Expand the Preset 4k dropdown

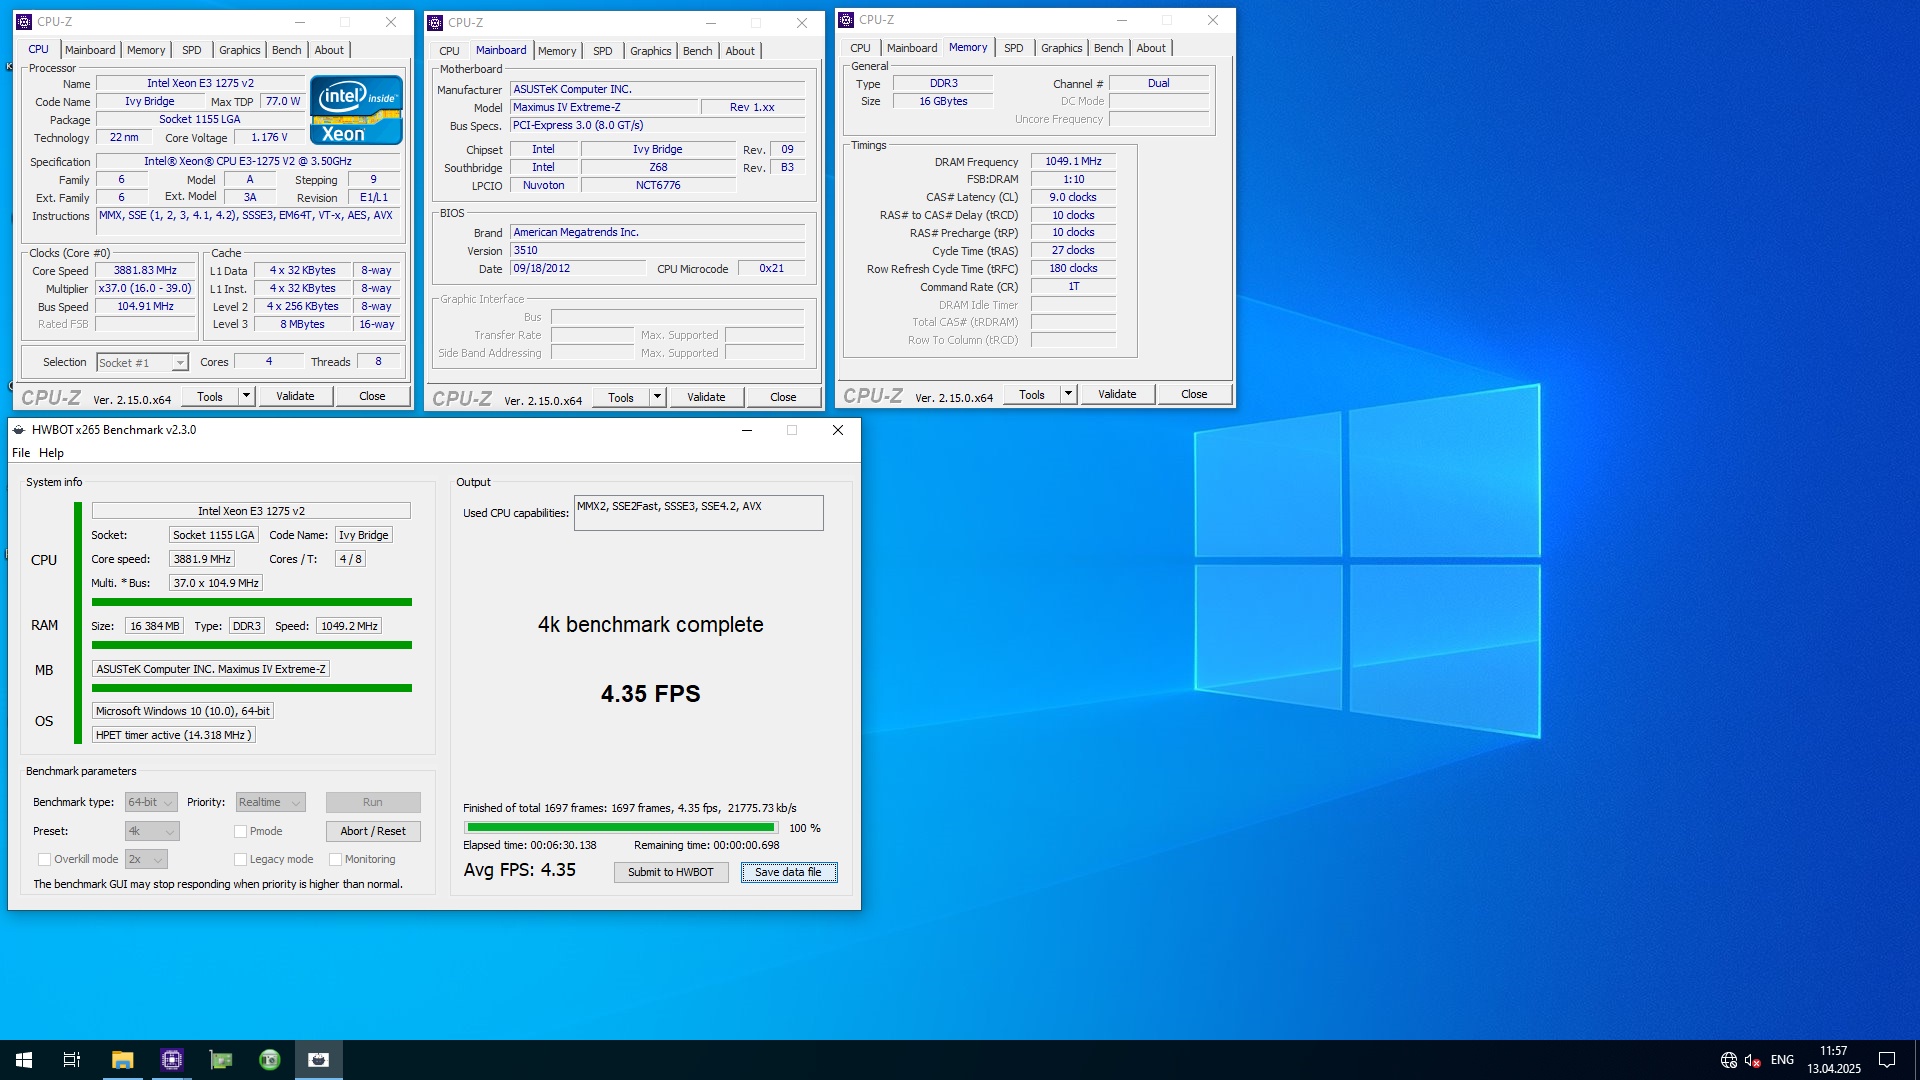[x=152, y=832]
